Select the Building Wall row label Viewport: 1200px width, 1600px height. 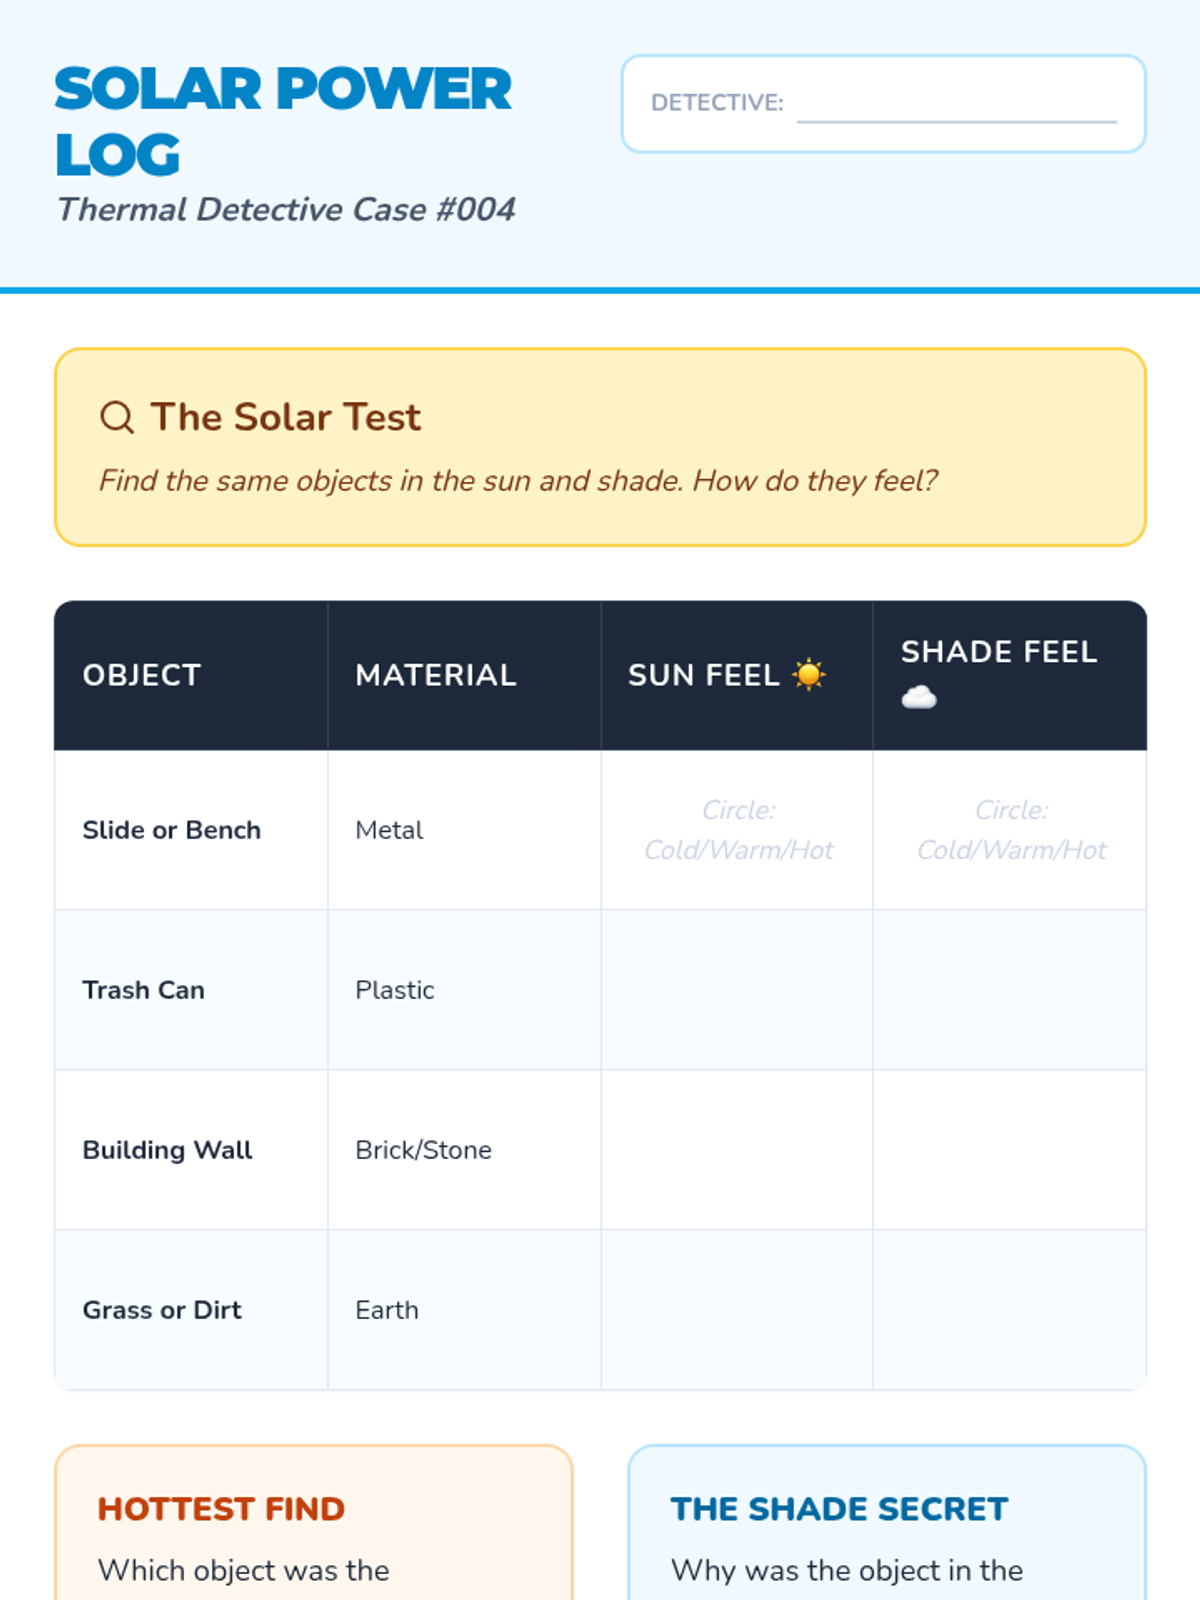click(x=168, y=1150)
